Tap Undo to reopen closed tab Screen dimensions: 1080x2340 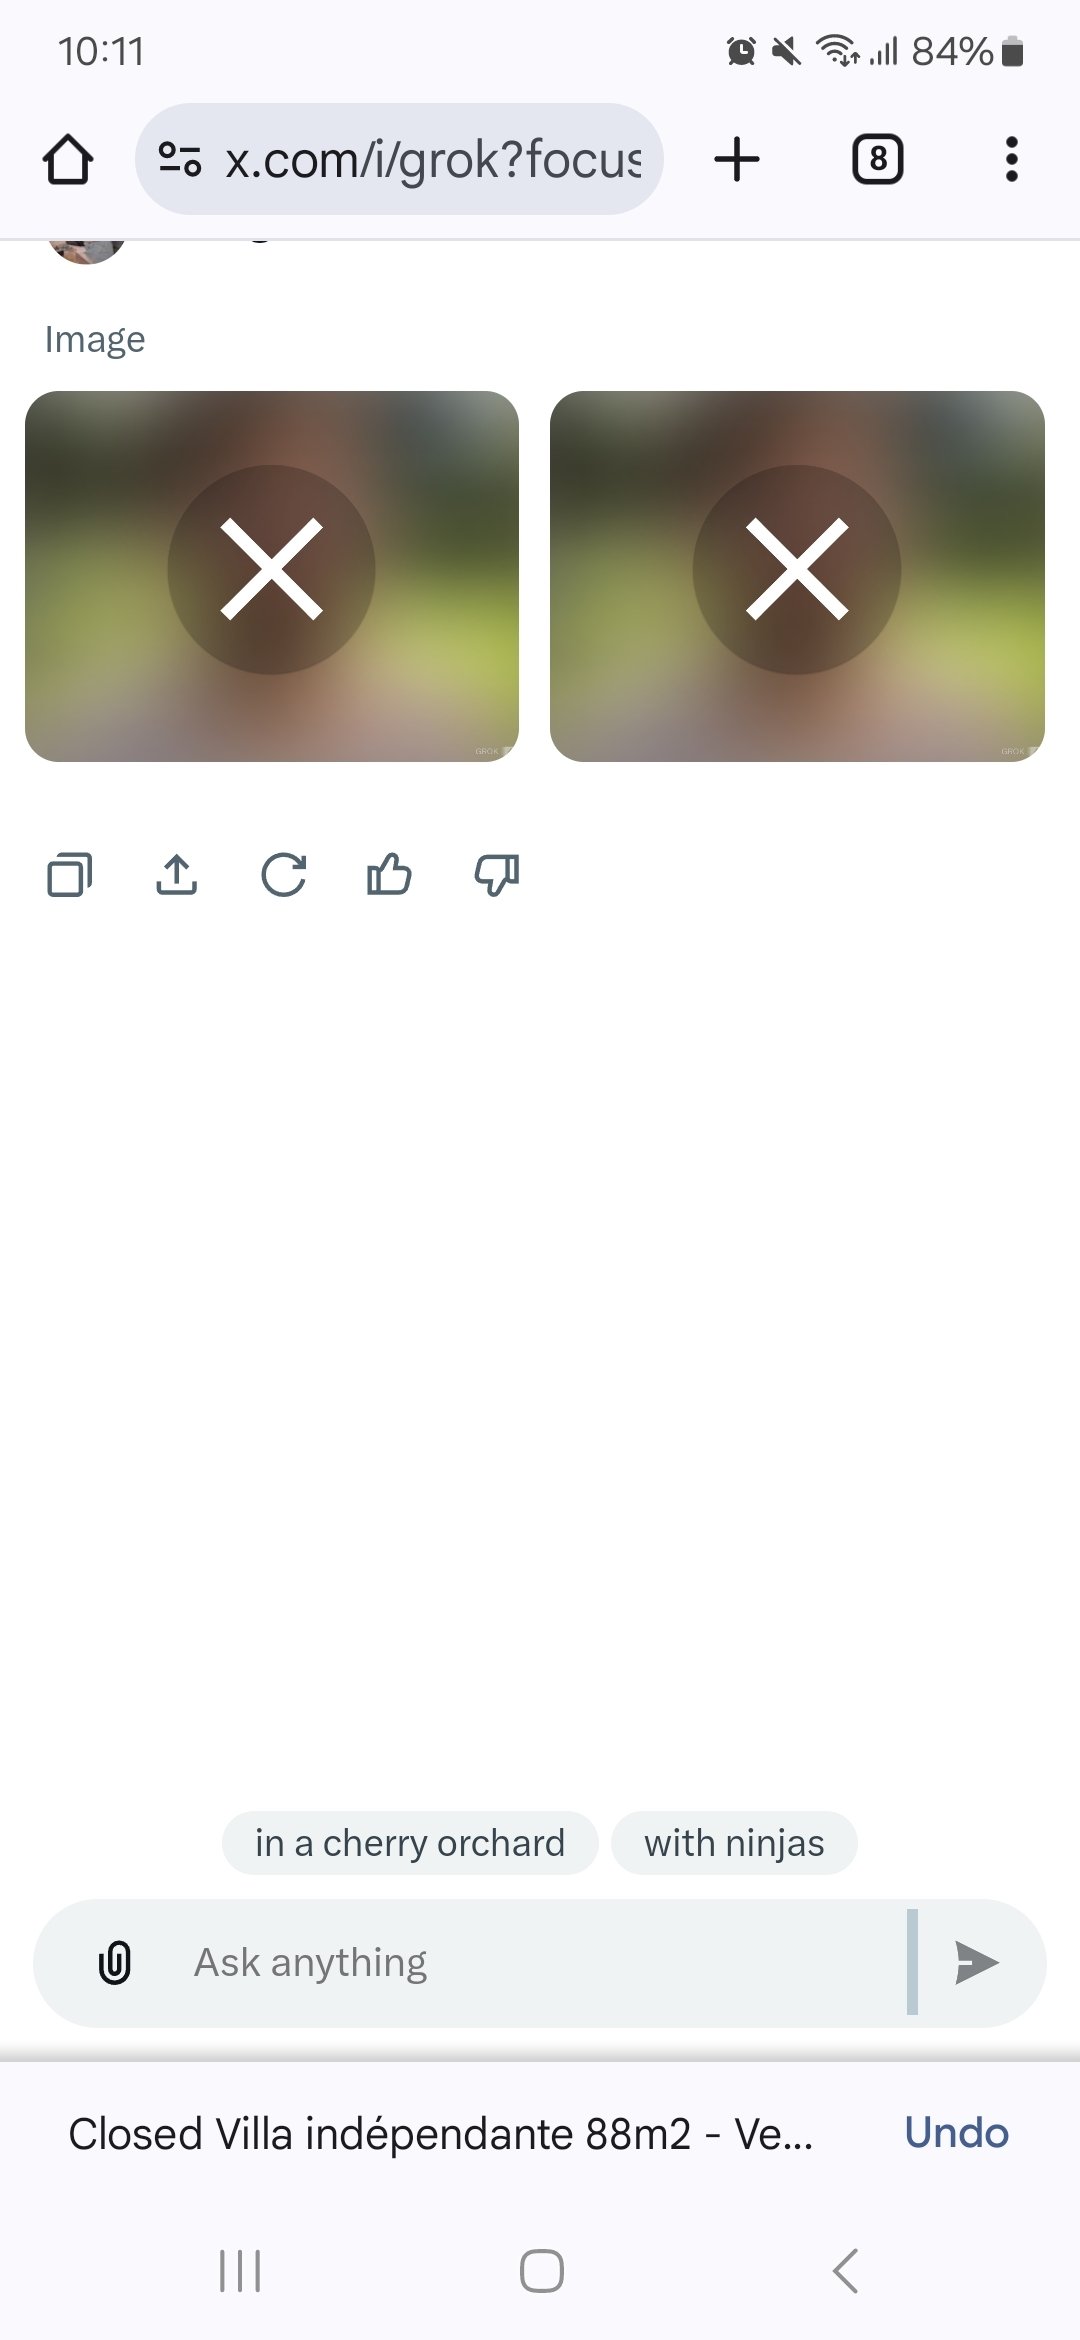[x=956, y=2133]
